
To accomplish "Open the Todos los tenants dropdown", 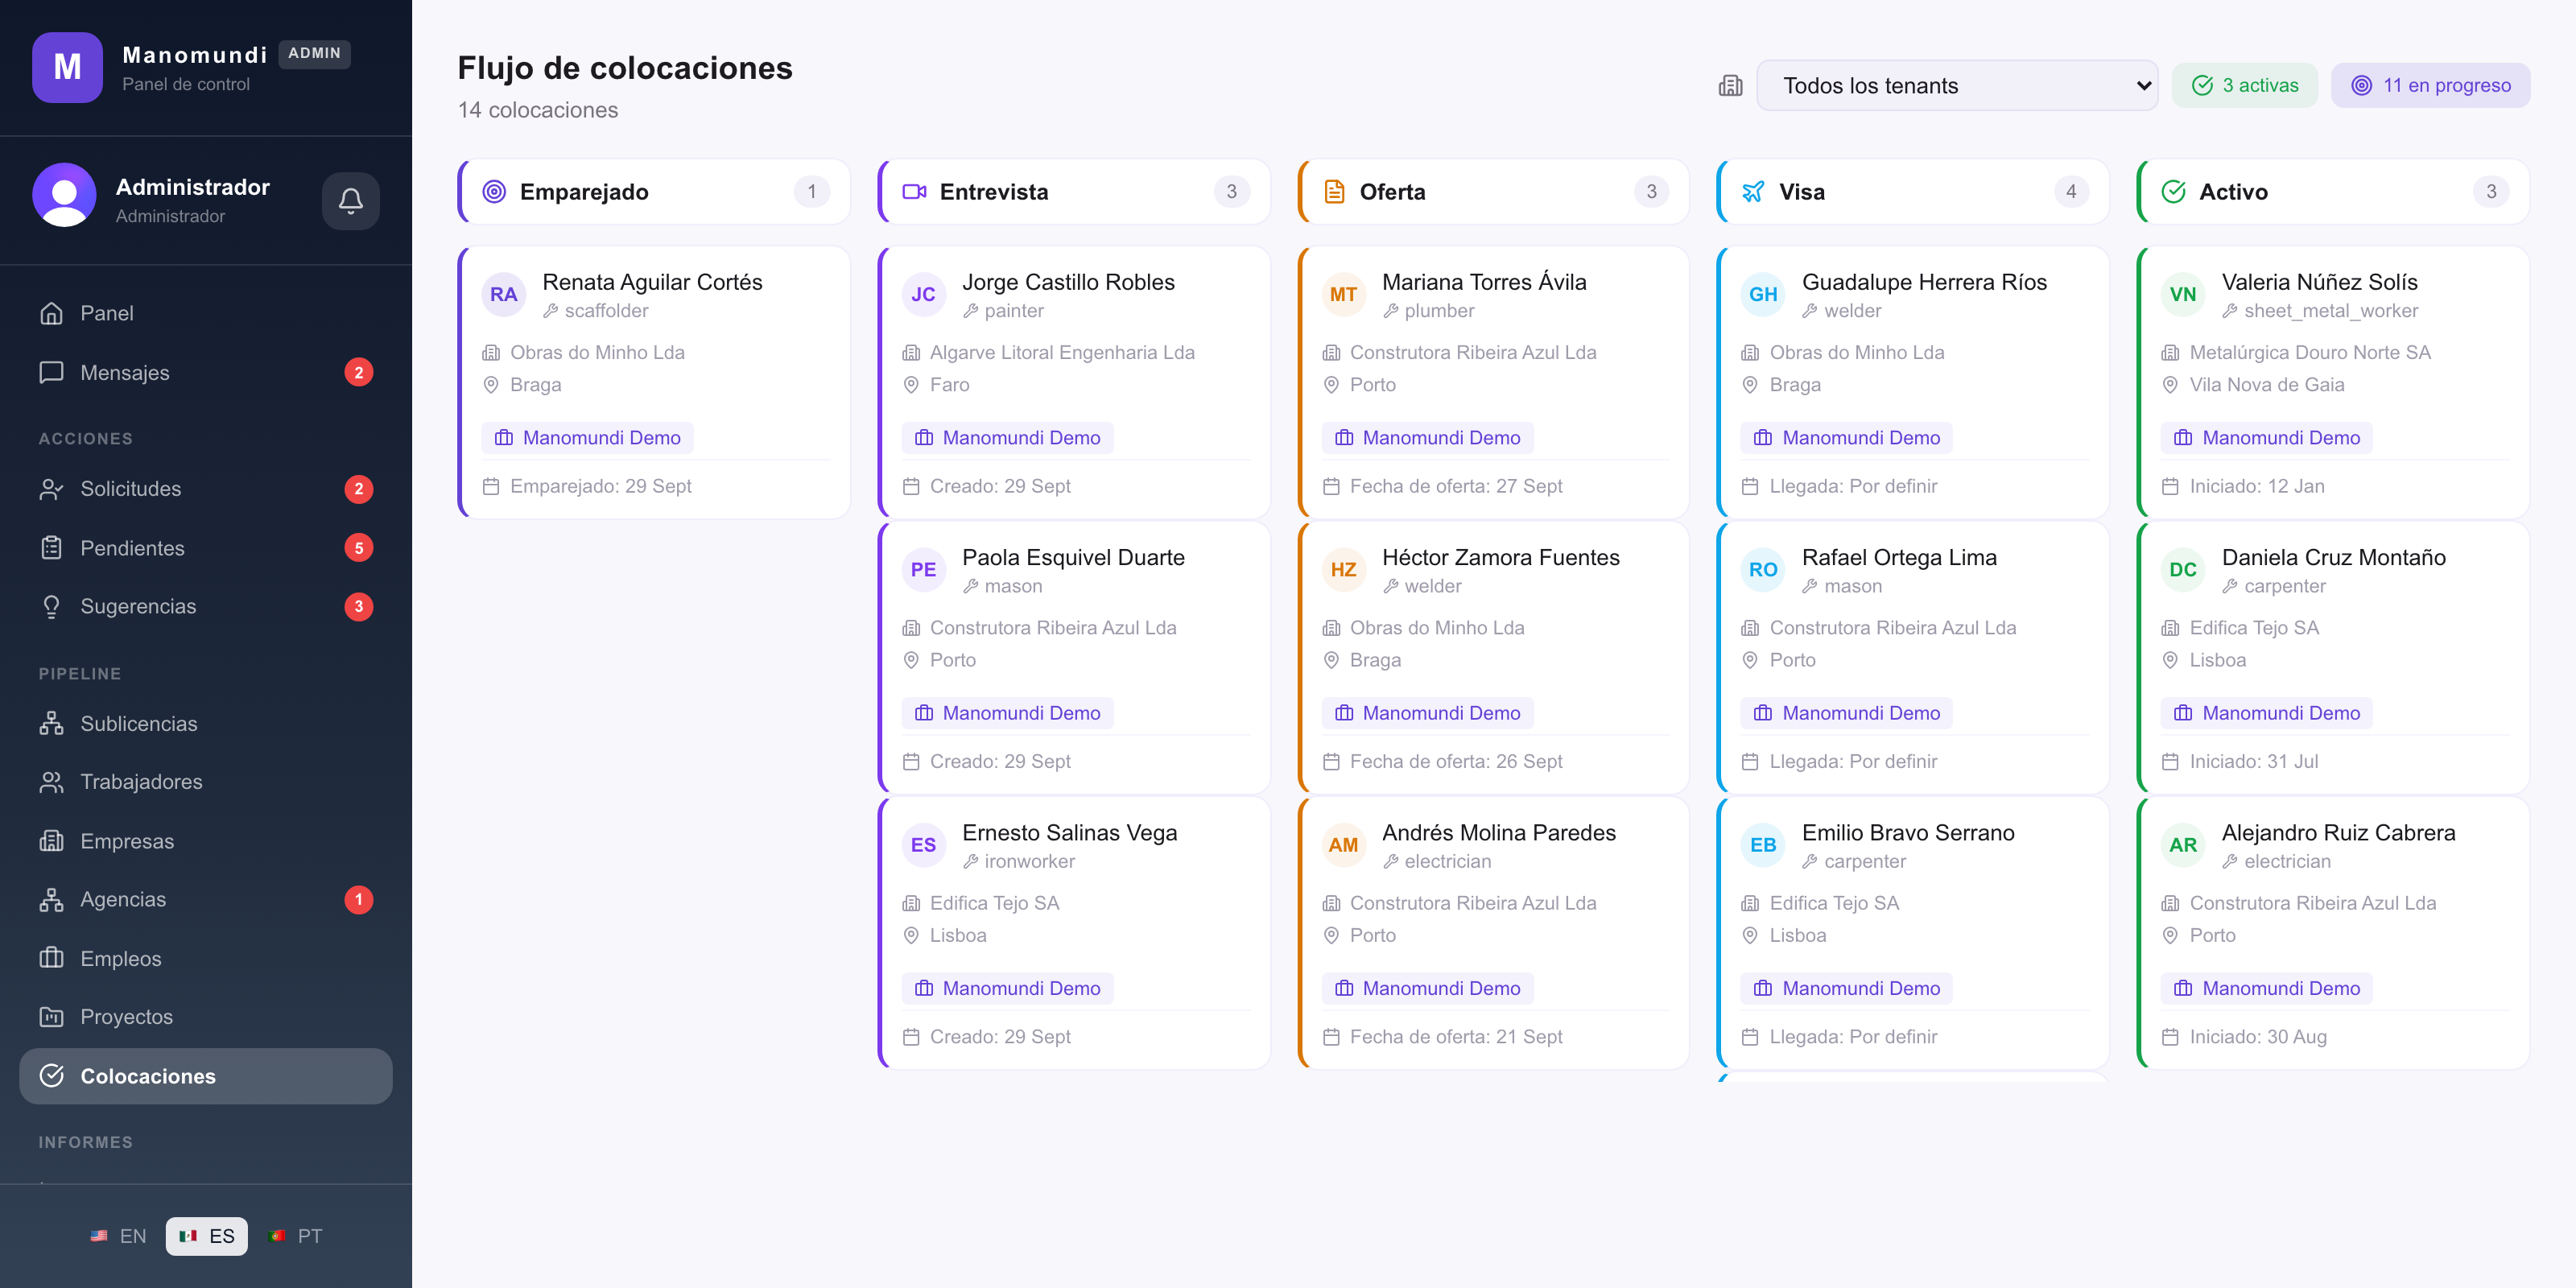I will pos(1956,86).
